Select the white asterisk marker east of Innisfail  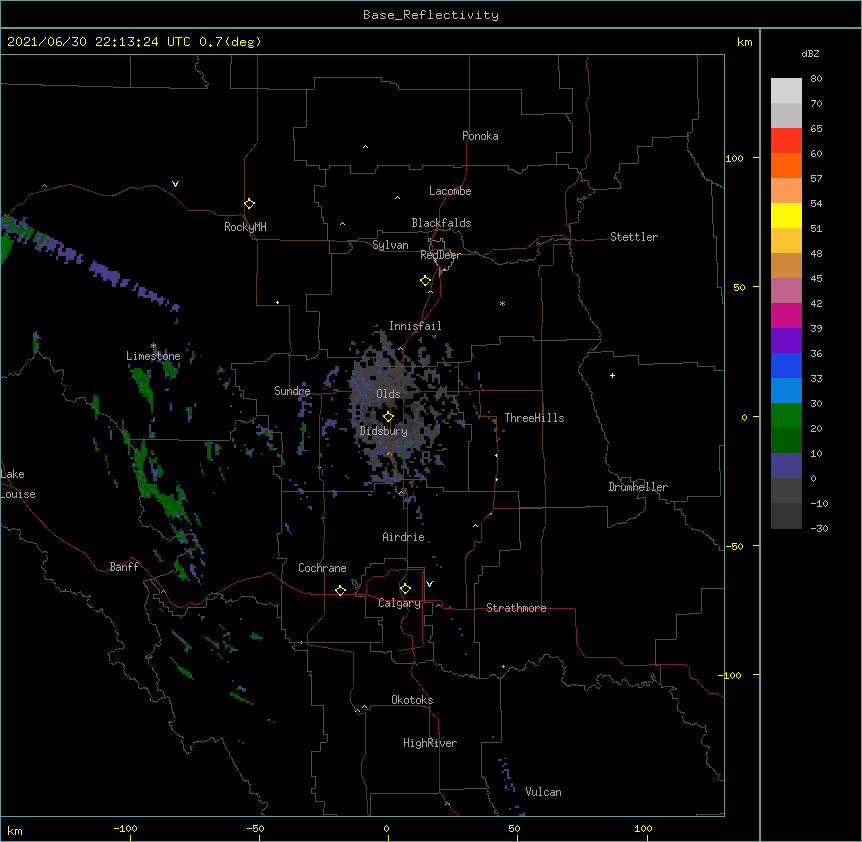(502, 303)
